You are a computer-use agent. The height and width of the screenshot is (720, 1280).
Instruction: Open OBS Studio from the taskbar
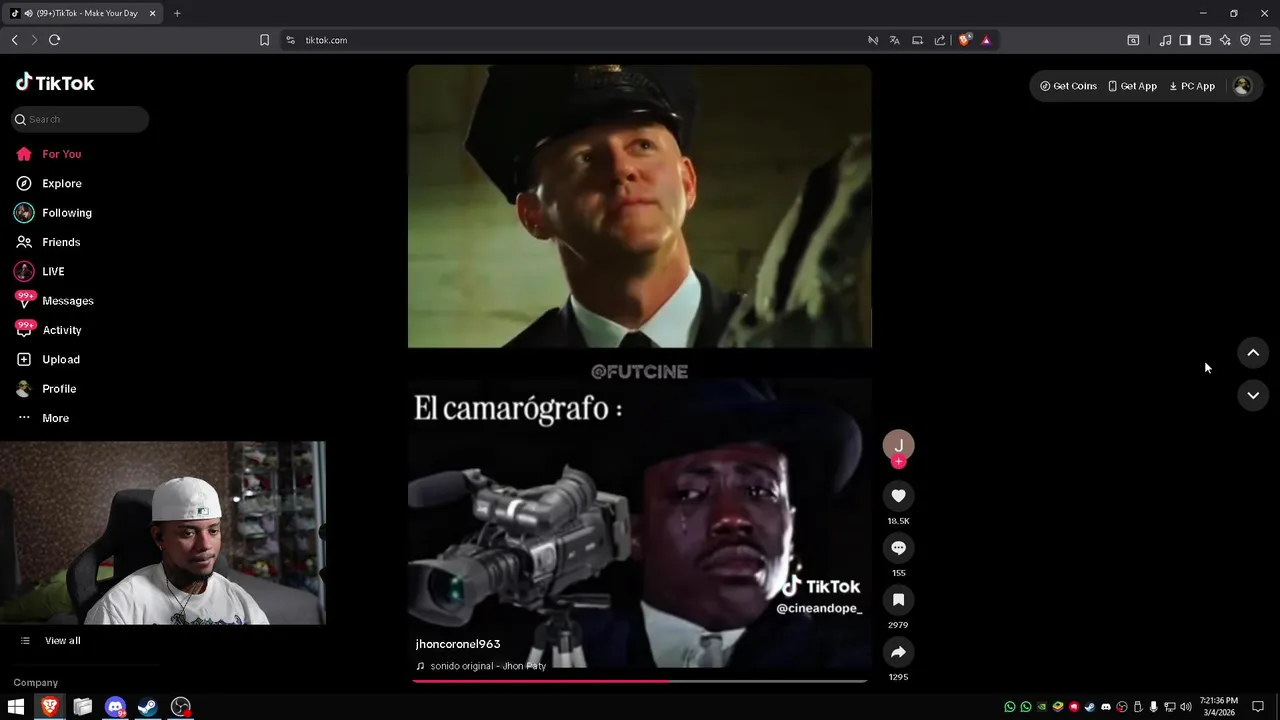(181, 707)
